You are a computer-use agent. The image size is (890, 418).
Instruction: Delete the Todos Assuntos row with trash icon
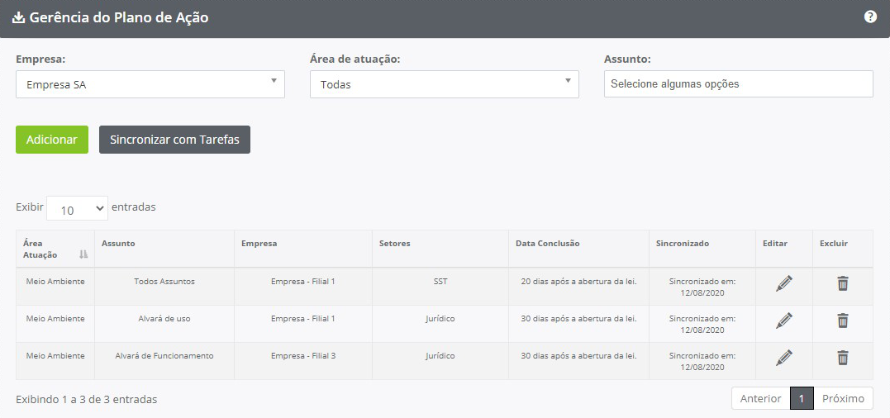pyautogui.click(x=842, y=283)
